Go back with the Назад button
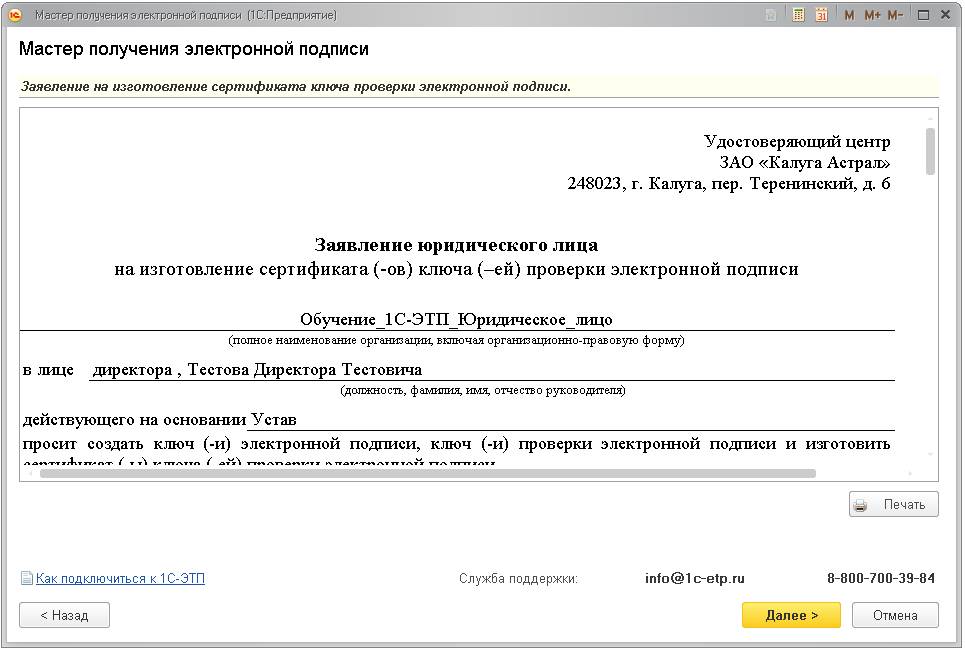Screen dimensions: 965x651 click(x=65, y=615)
